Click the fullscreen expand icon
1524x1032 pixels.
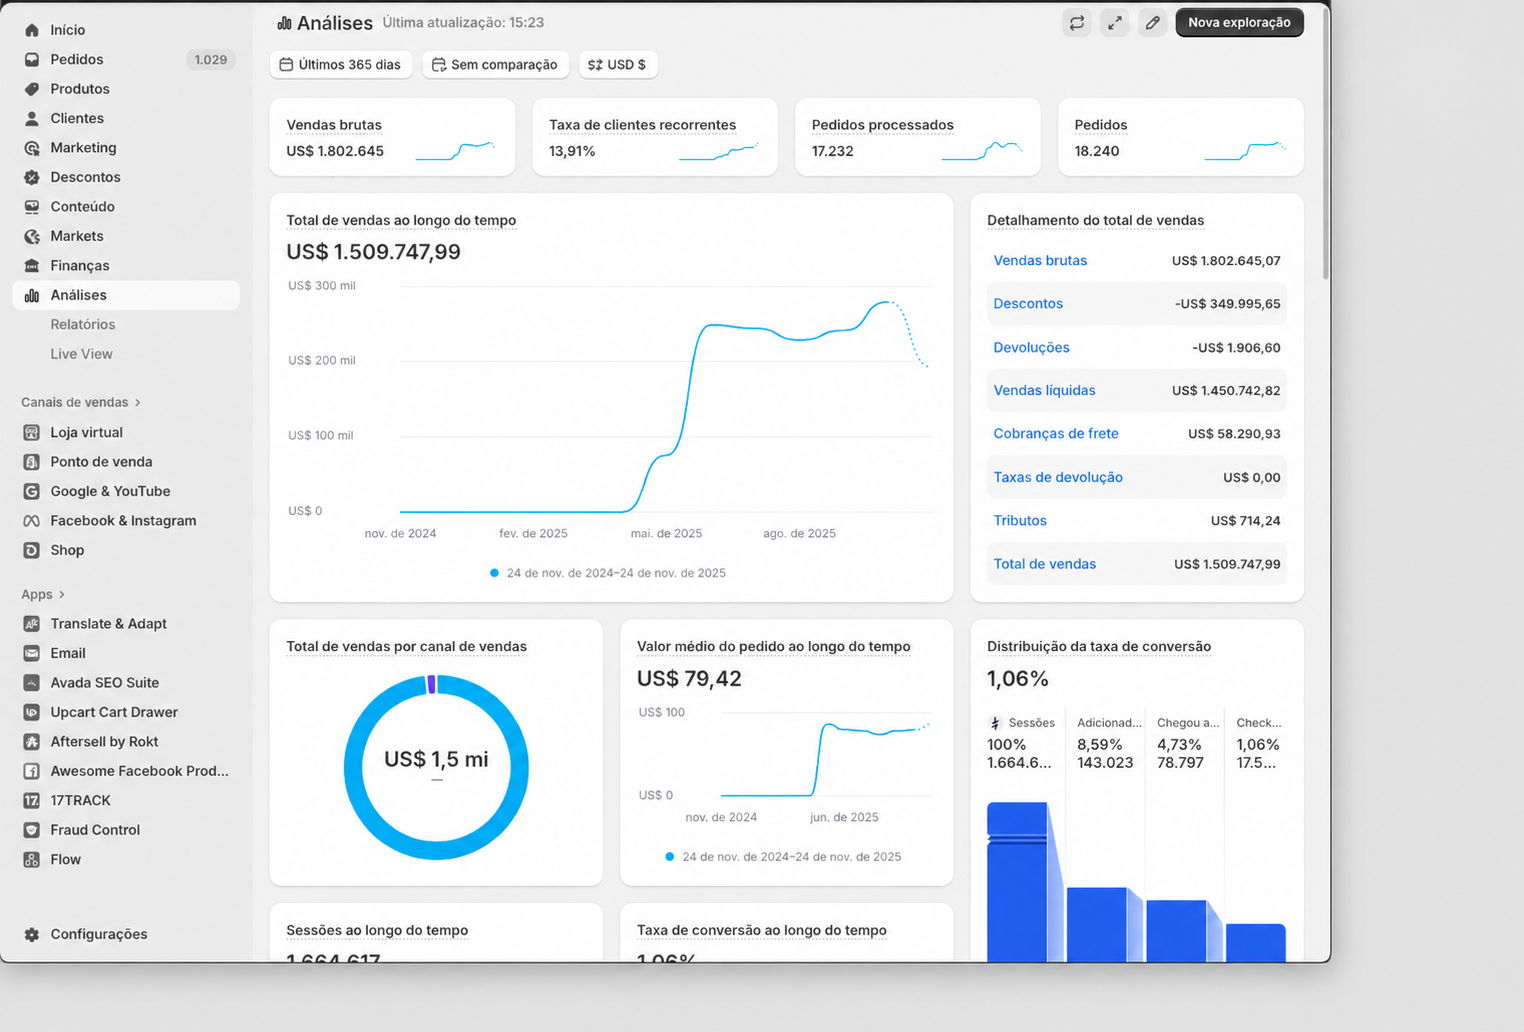click(1115, 22)
